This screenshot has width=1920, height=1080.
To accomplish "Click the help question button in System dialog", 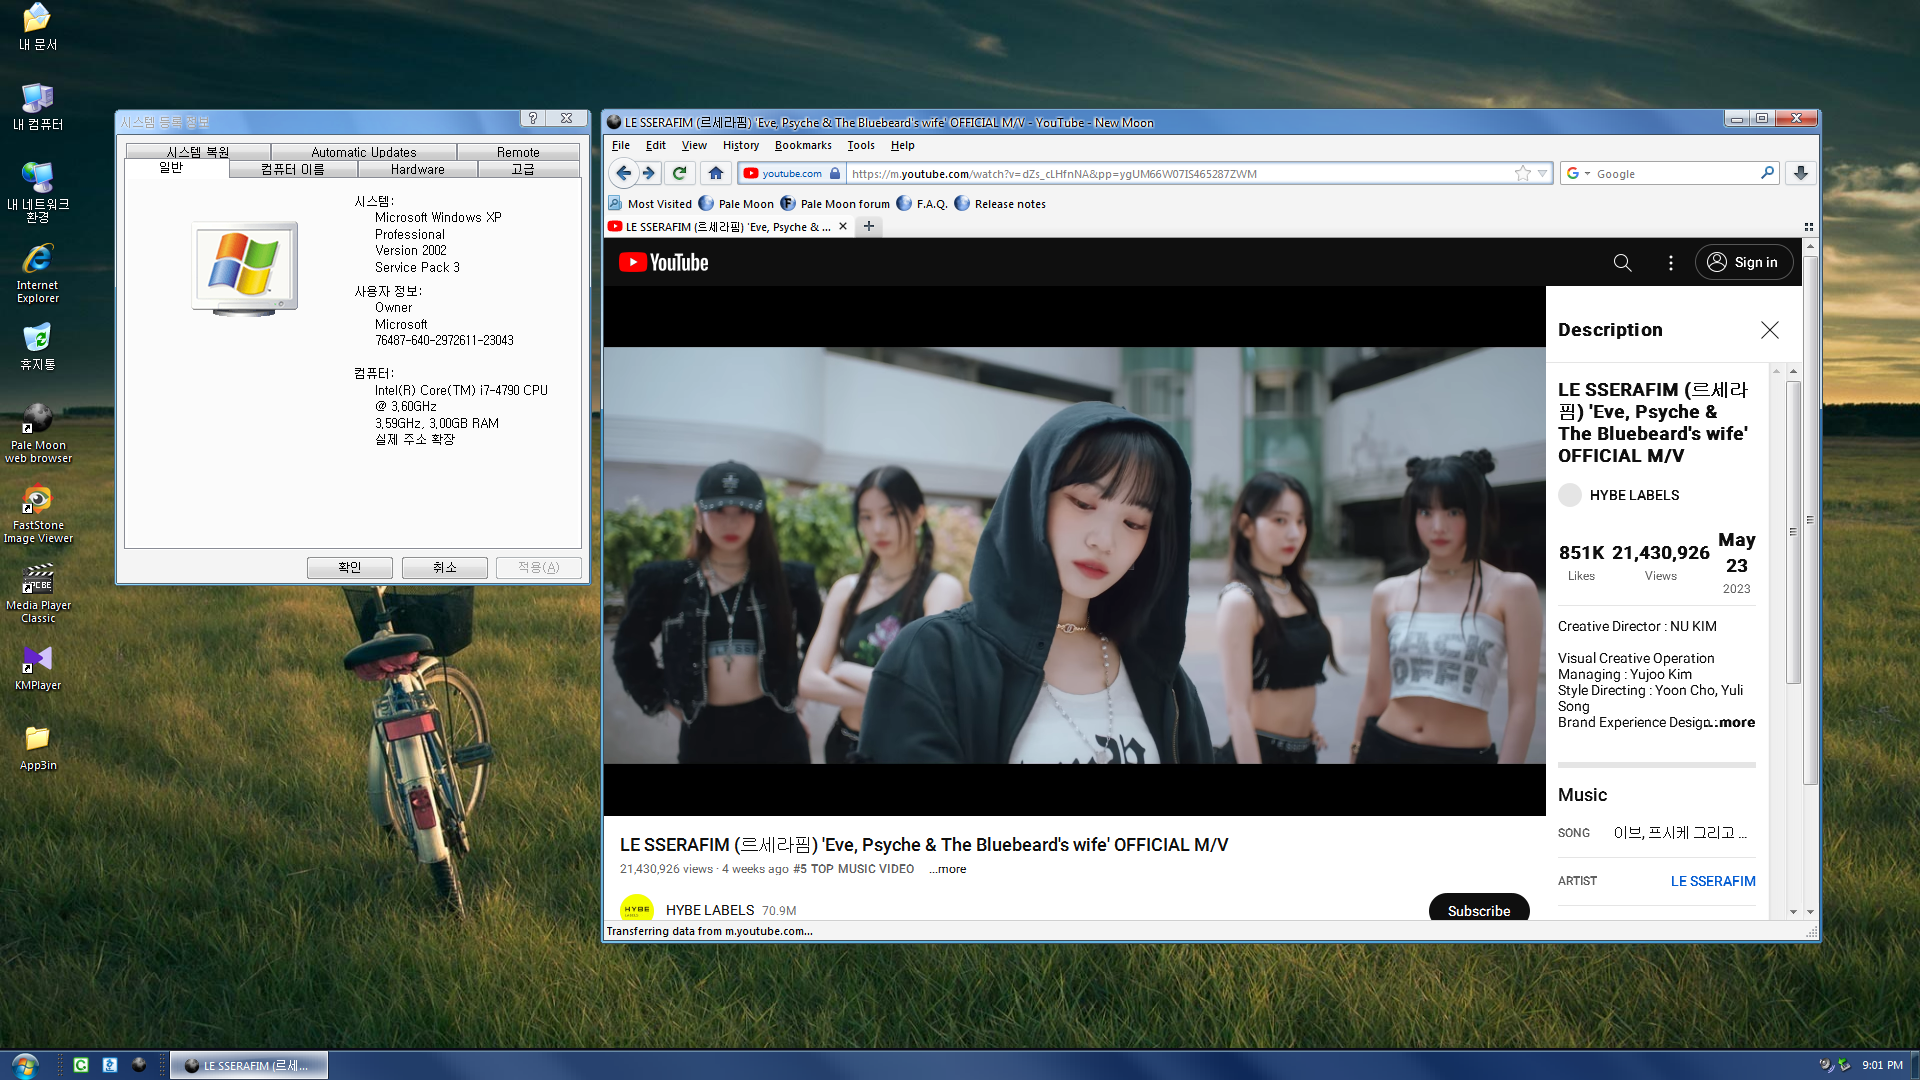I will [x=533, y=118].
